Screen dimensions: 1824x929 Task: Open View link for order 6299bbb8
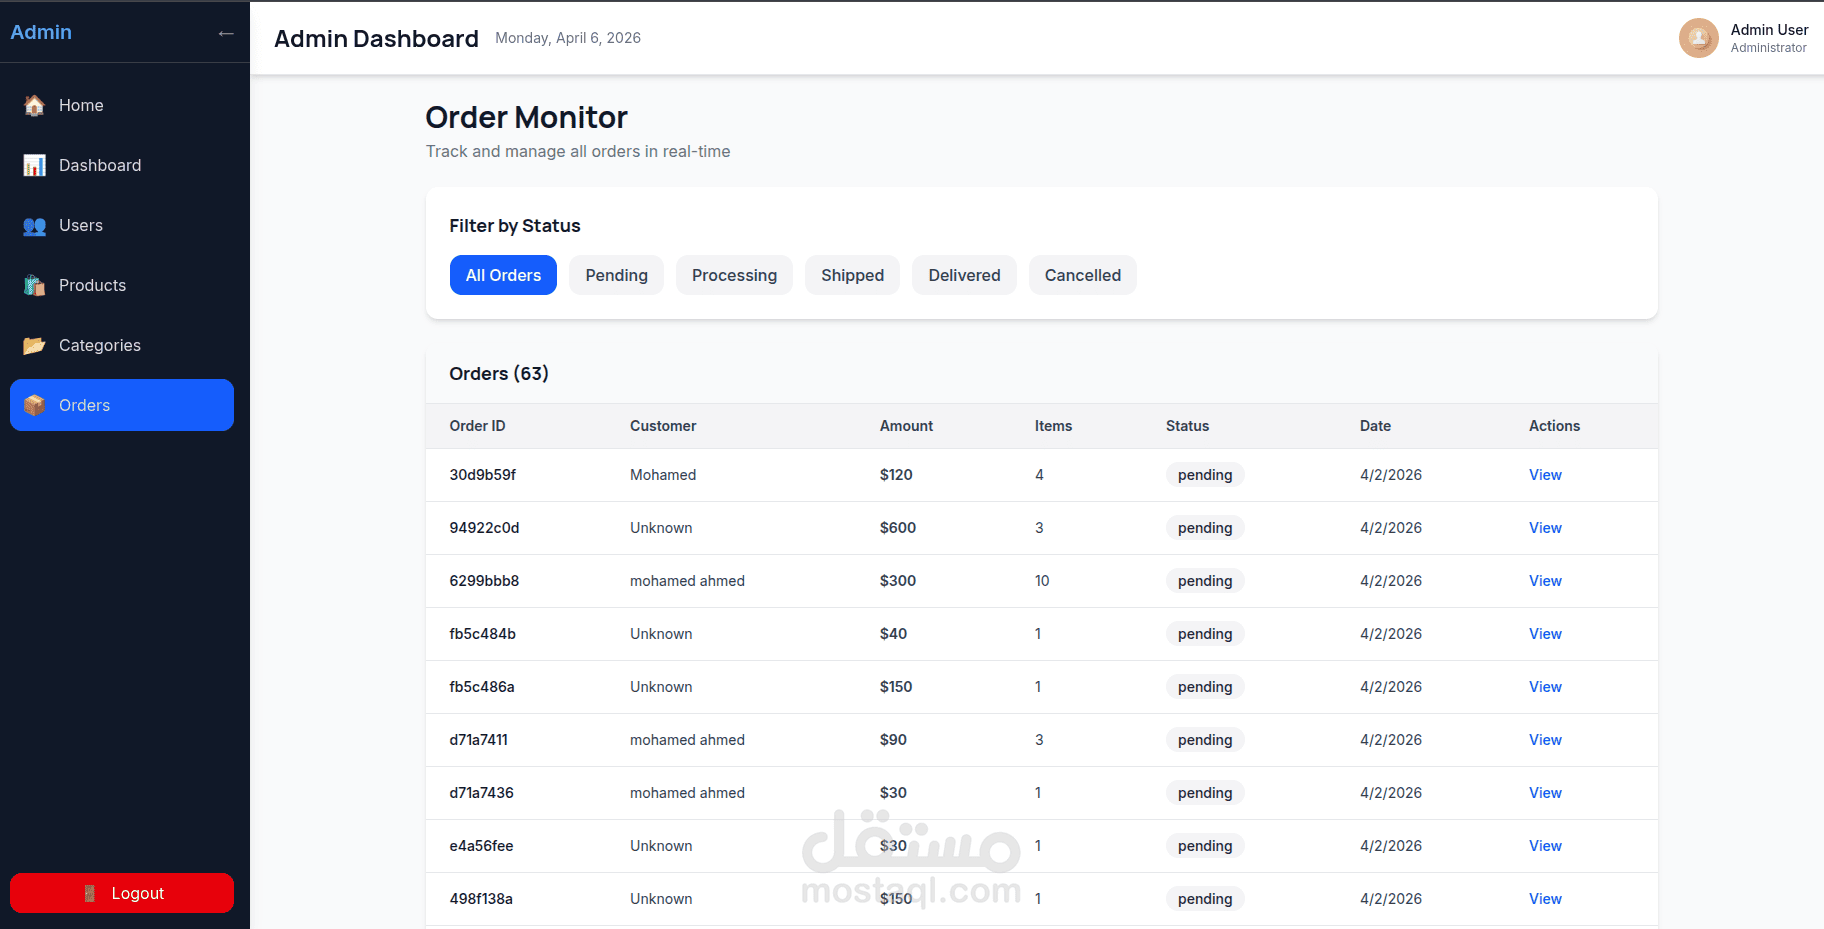[x=1545, y=581]
